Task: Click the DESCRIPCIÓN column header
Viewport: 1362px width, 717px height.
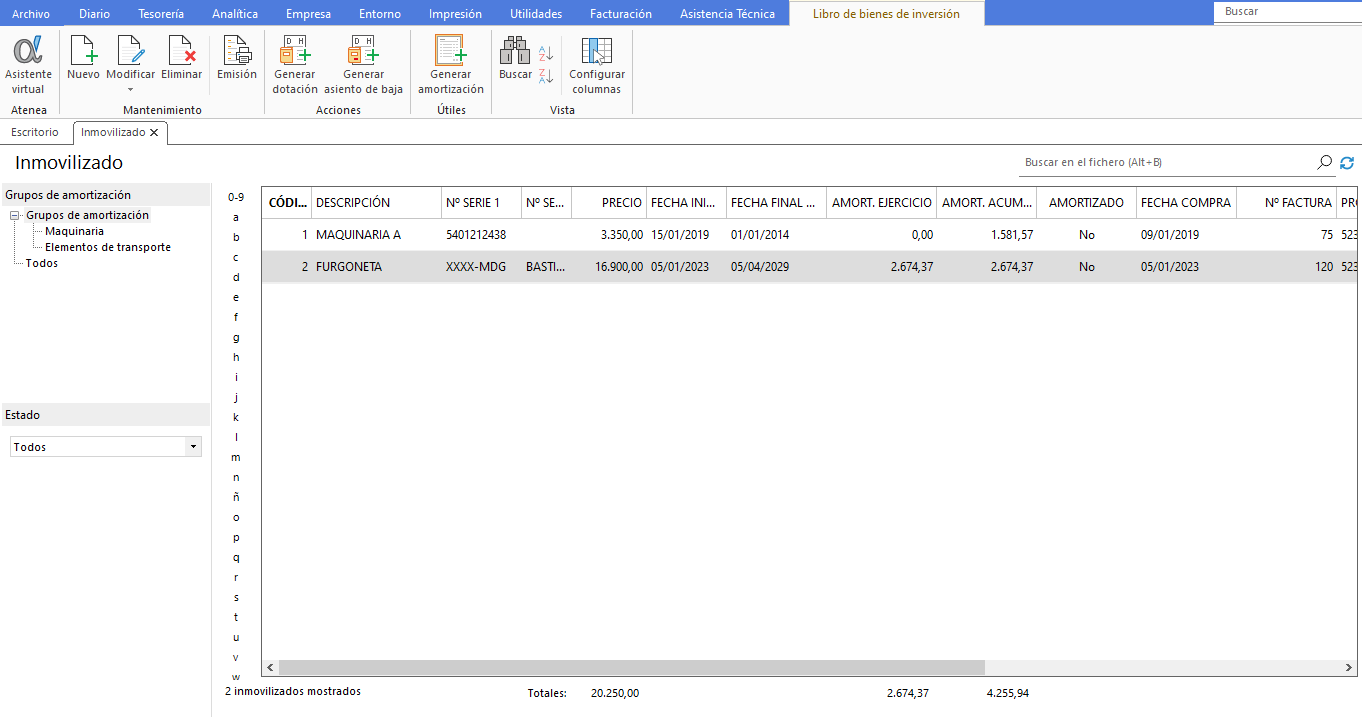Action: [x=376, y=202]
